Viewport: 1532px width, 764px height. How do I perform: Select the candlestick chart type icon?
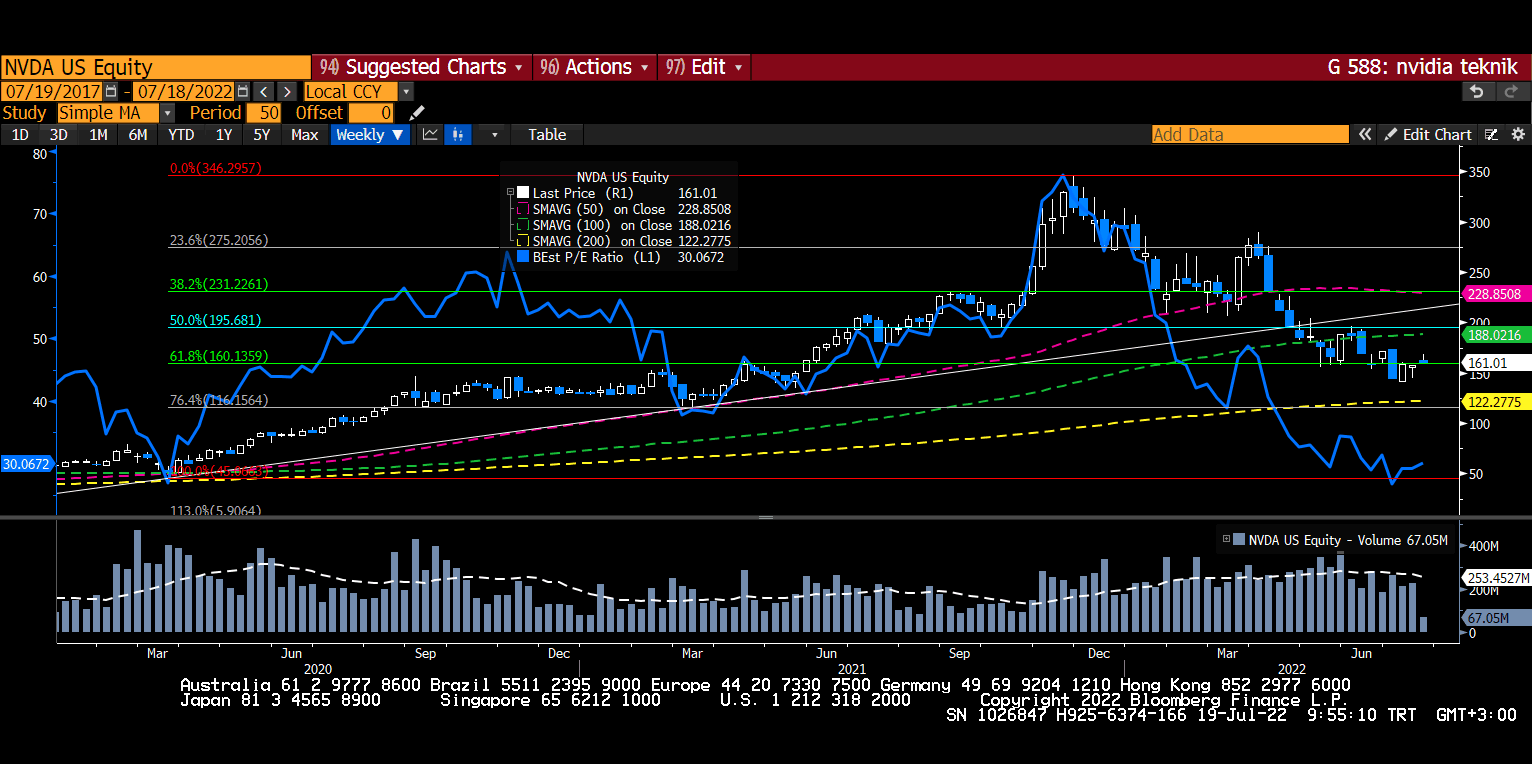[x=459, y=134]
